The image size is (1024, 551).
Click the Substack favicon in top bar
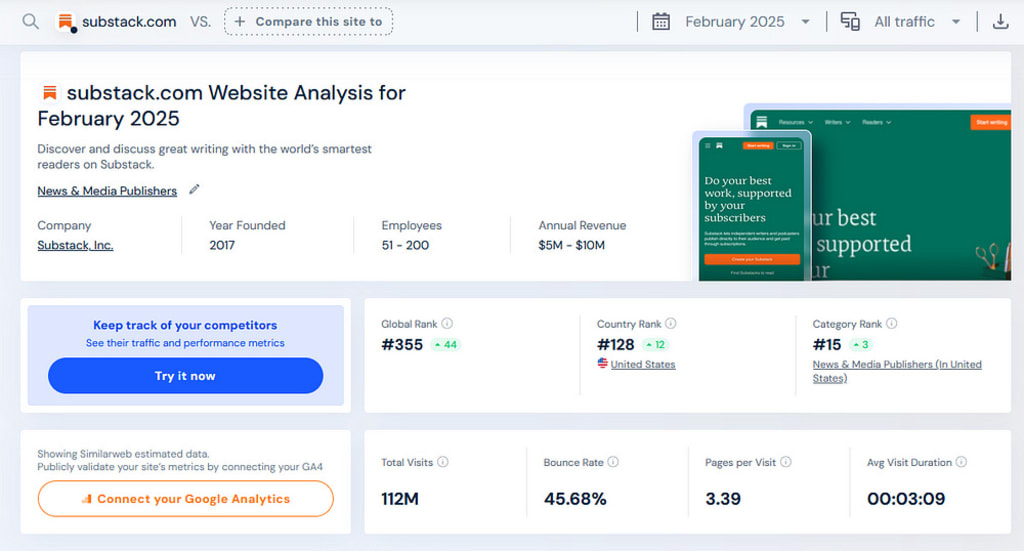[66, 22]
